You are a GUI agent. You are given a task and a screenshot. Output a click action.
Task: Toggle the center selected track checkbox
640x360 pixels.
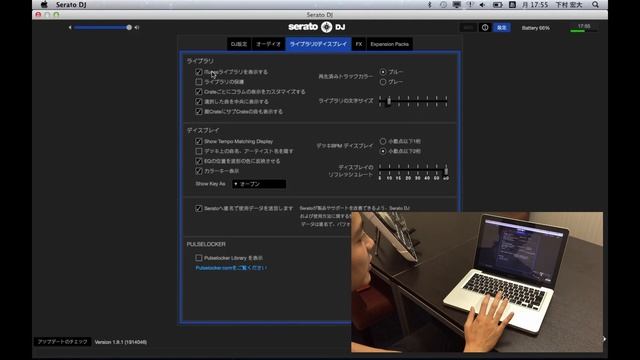click(199, 102)
